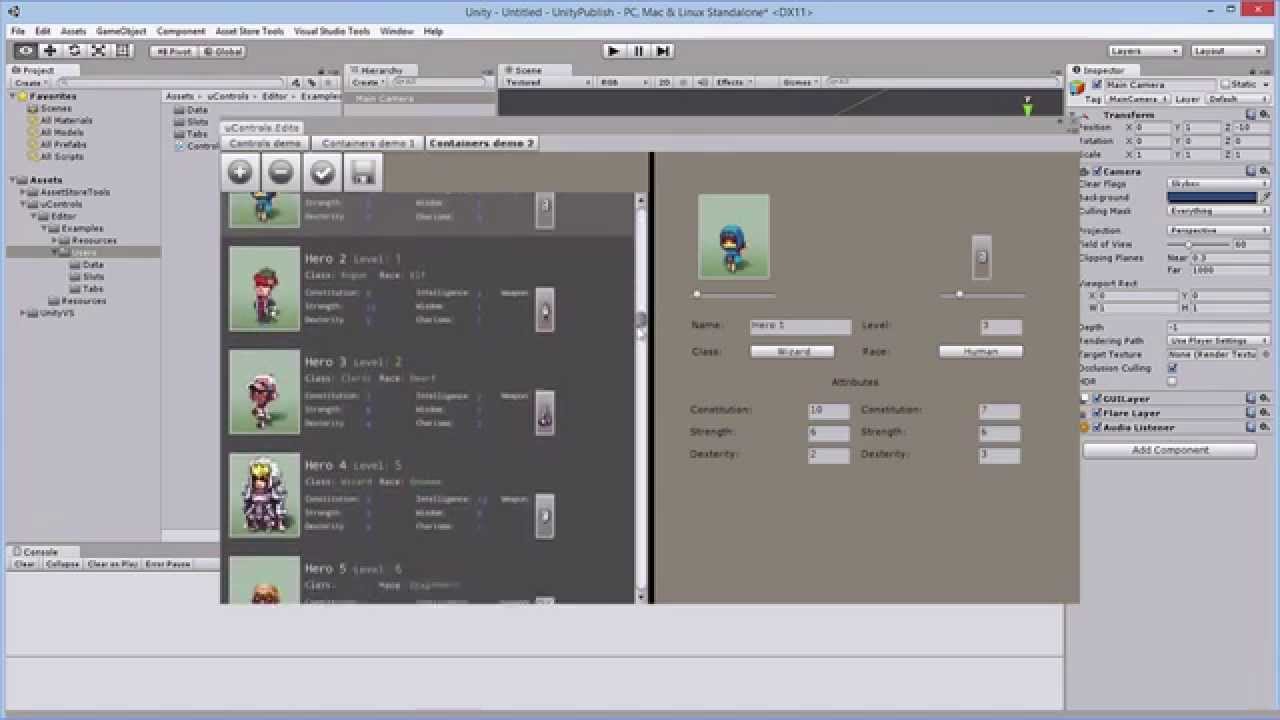Toggle GUILayer enabled checkbox

[1097, 398]
